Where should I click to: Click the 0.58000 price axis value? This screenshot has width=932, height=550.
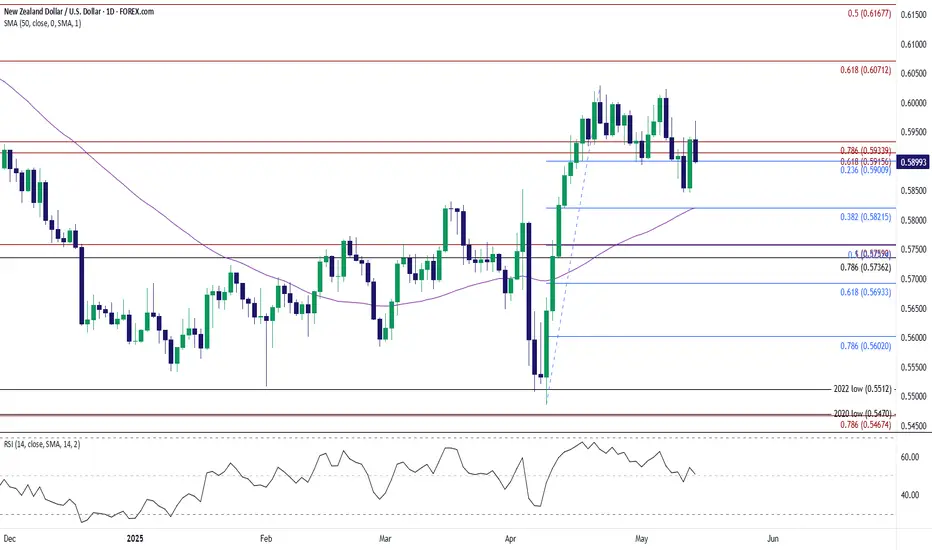coord(914,221)
